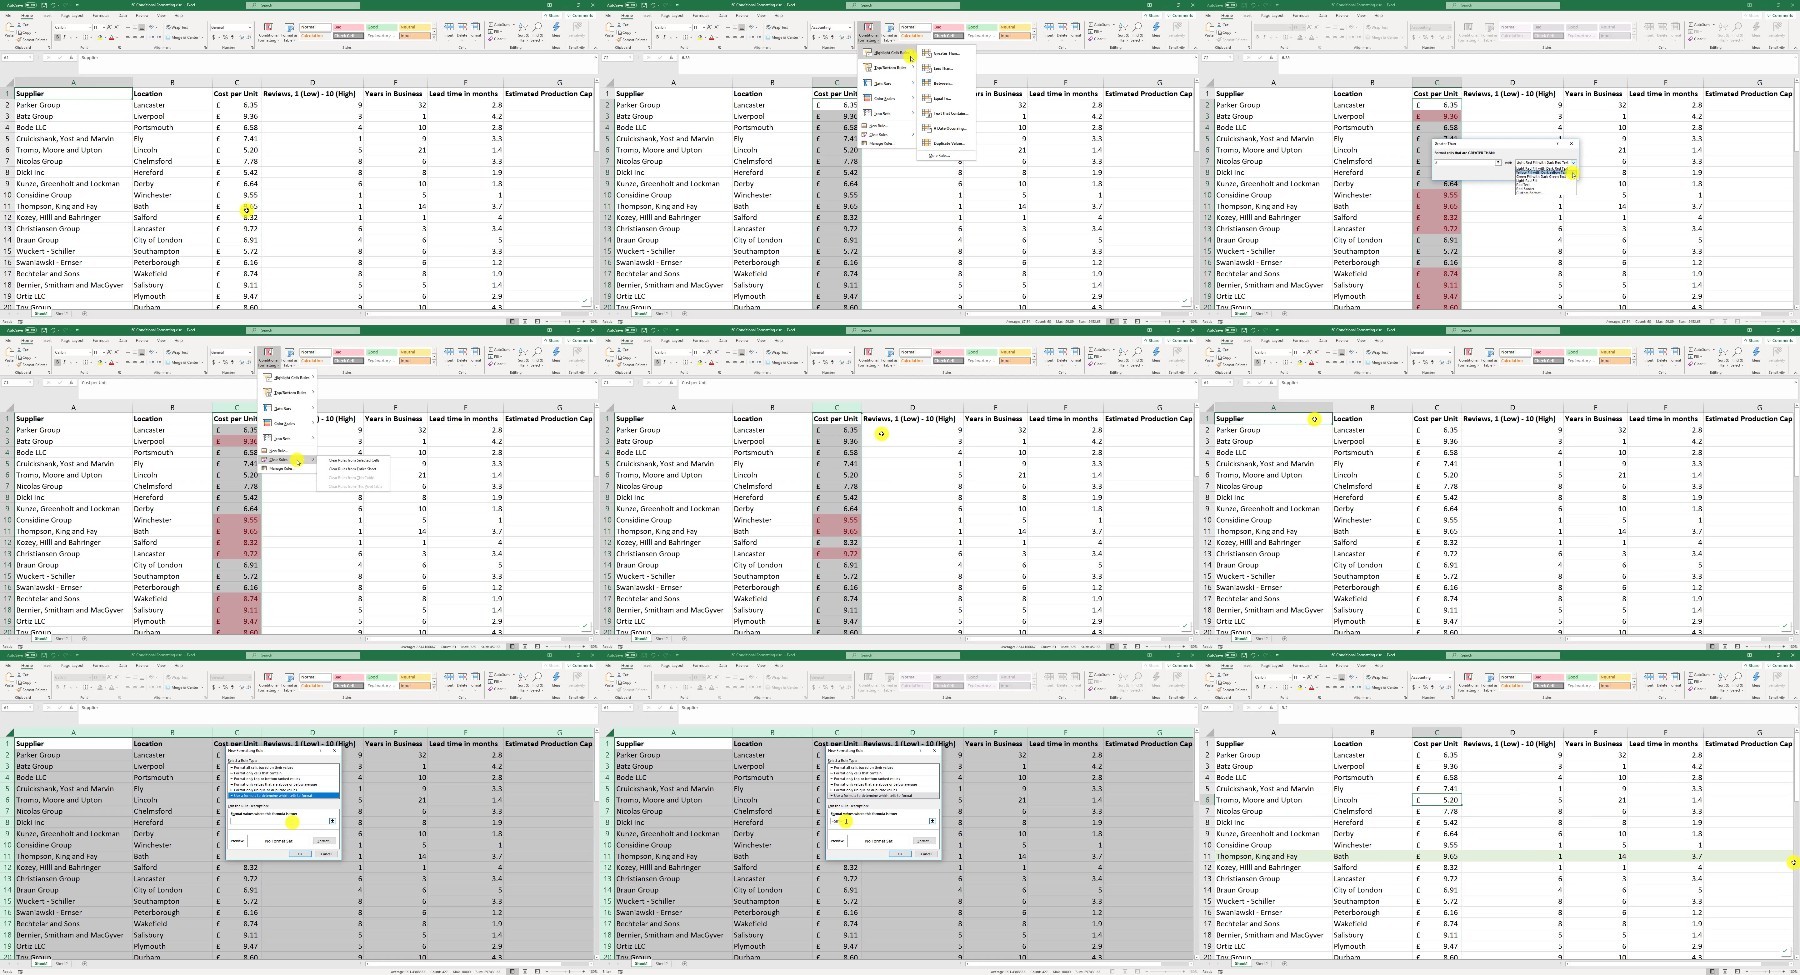Screen dimensions: 1800x975
Task: Click Comments button in the top-left frame
Action: coord(580,16)
